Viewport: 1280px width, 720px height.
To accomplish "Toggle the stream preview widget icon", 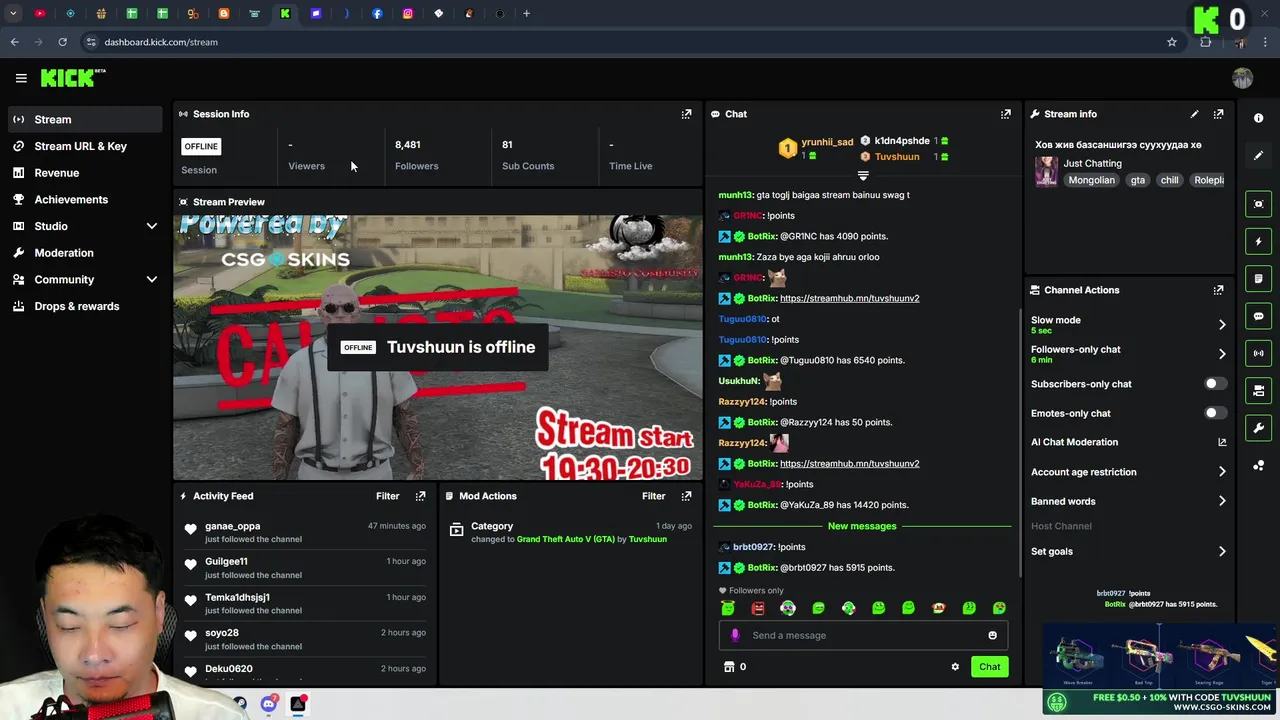I will pyautogui.click(x=1258, y=204).
